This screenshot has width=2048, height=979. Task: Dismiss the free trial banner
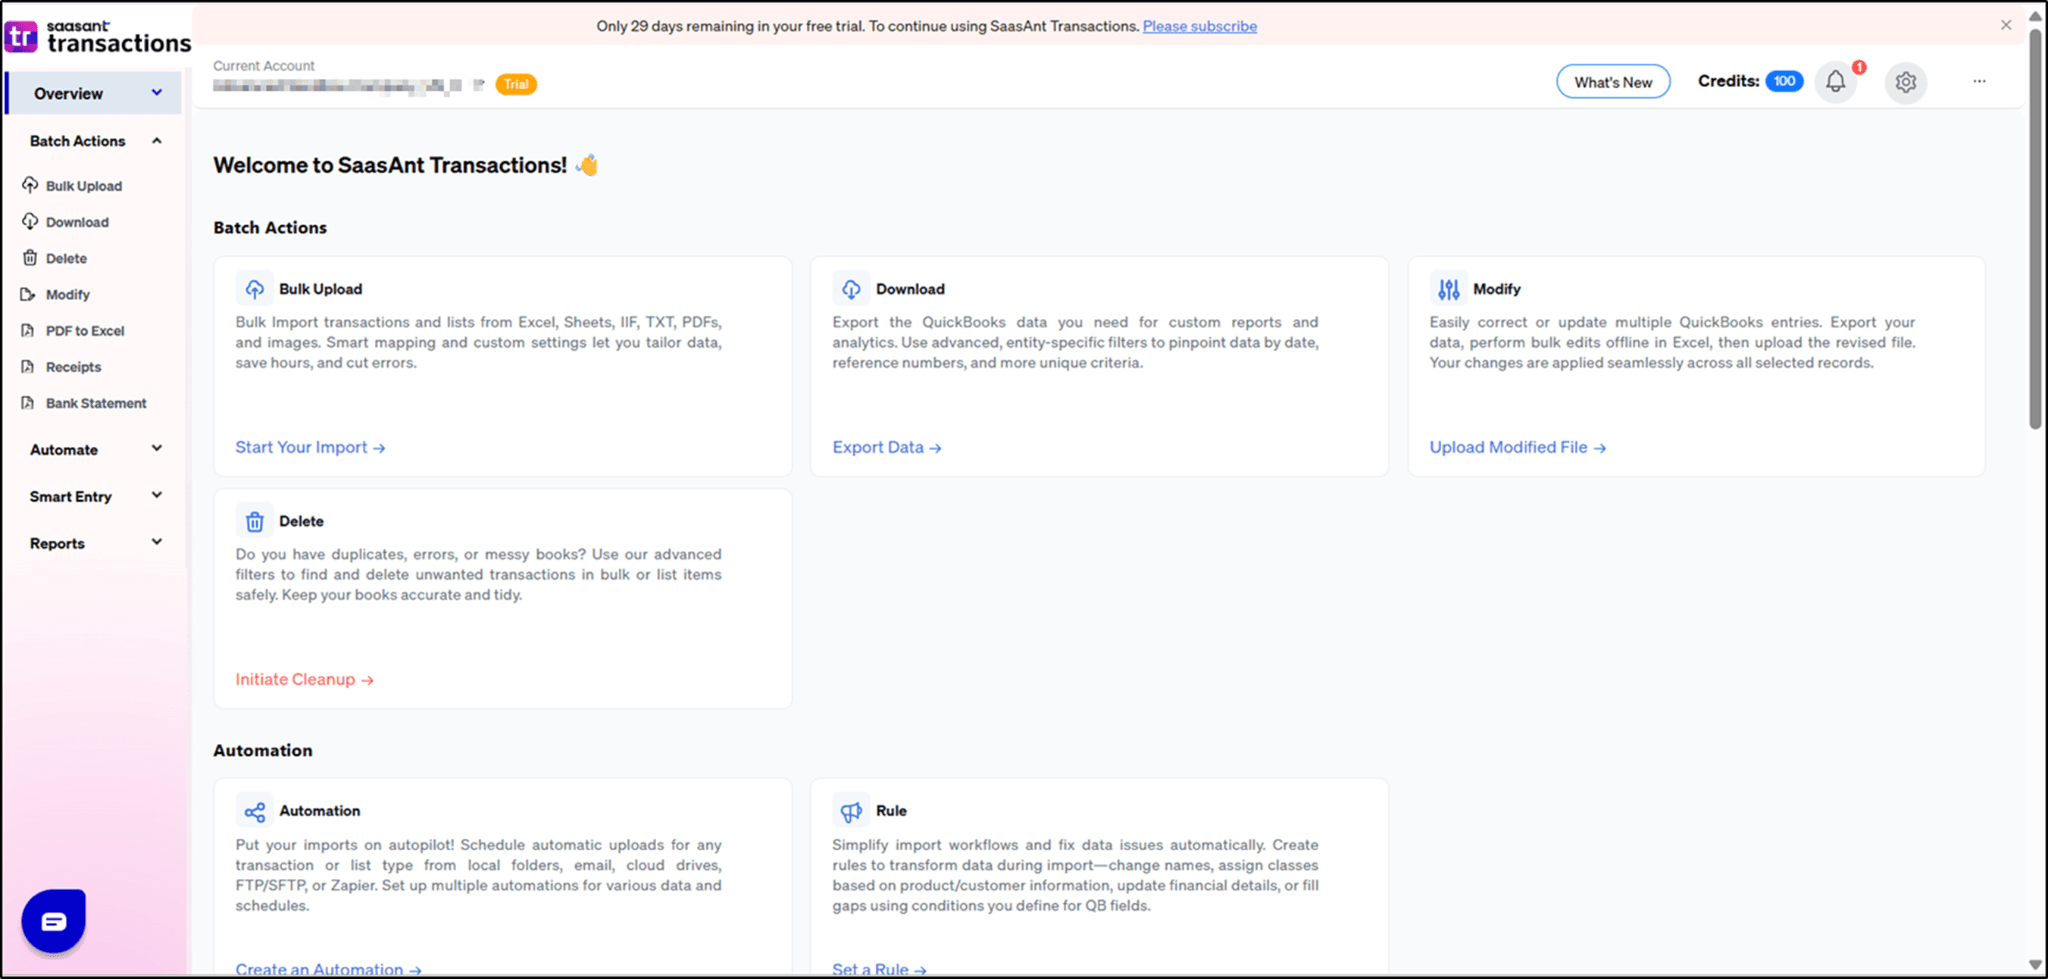pyautogui.click(x=2005, y=25)
